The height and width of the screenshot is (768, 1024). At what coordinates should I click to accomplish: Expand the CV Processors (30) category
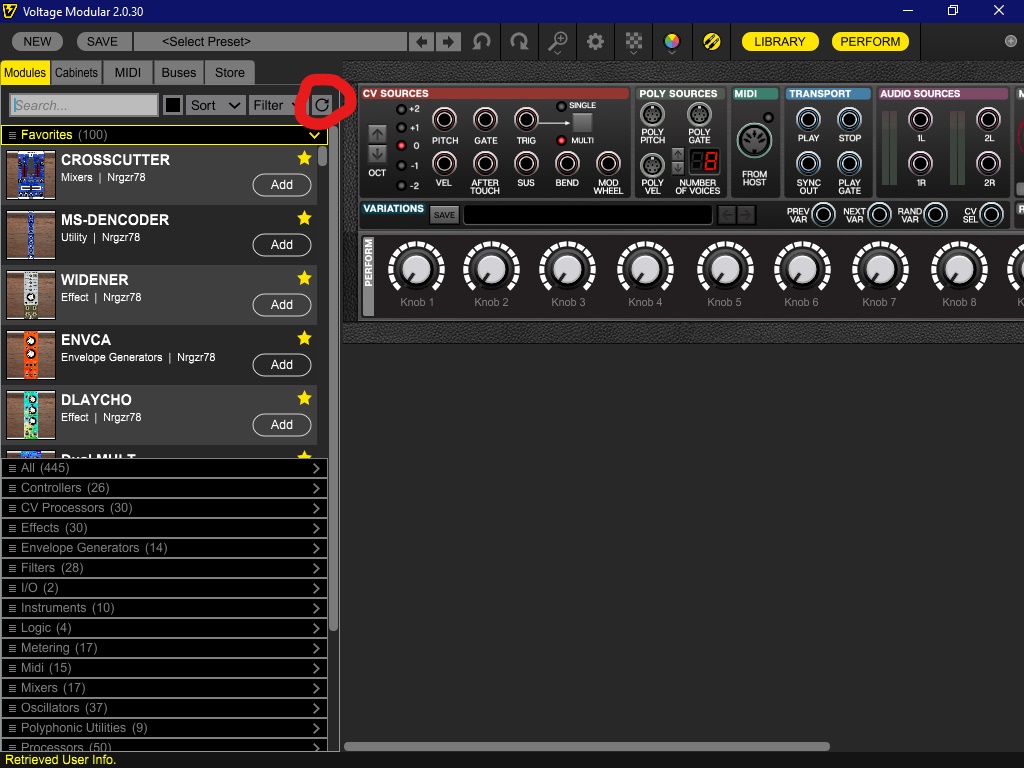tap(165, 508)
